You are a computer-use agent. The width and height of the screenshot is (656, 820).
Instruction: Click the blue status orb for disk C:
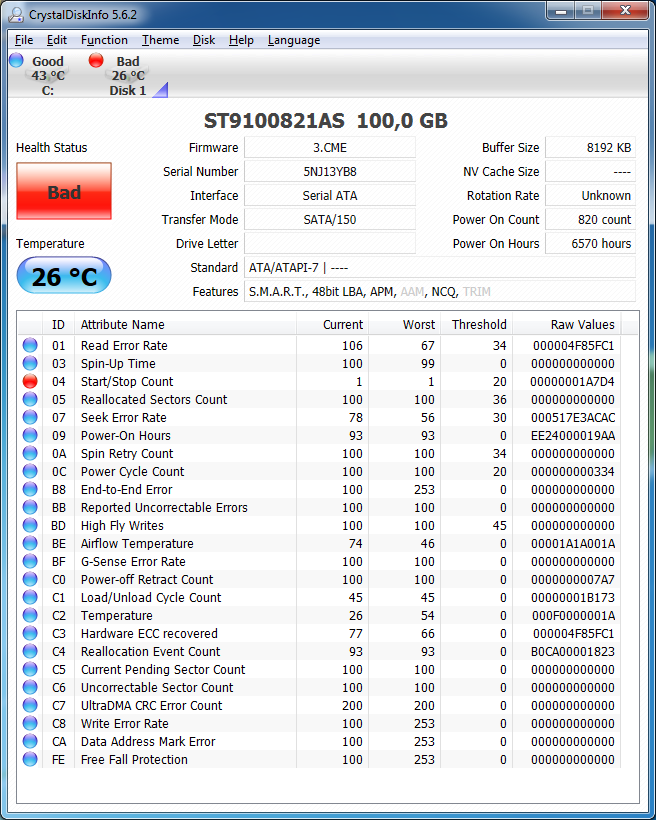[x=16, y=60]
